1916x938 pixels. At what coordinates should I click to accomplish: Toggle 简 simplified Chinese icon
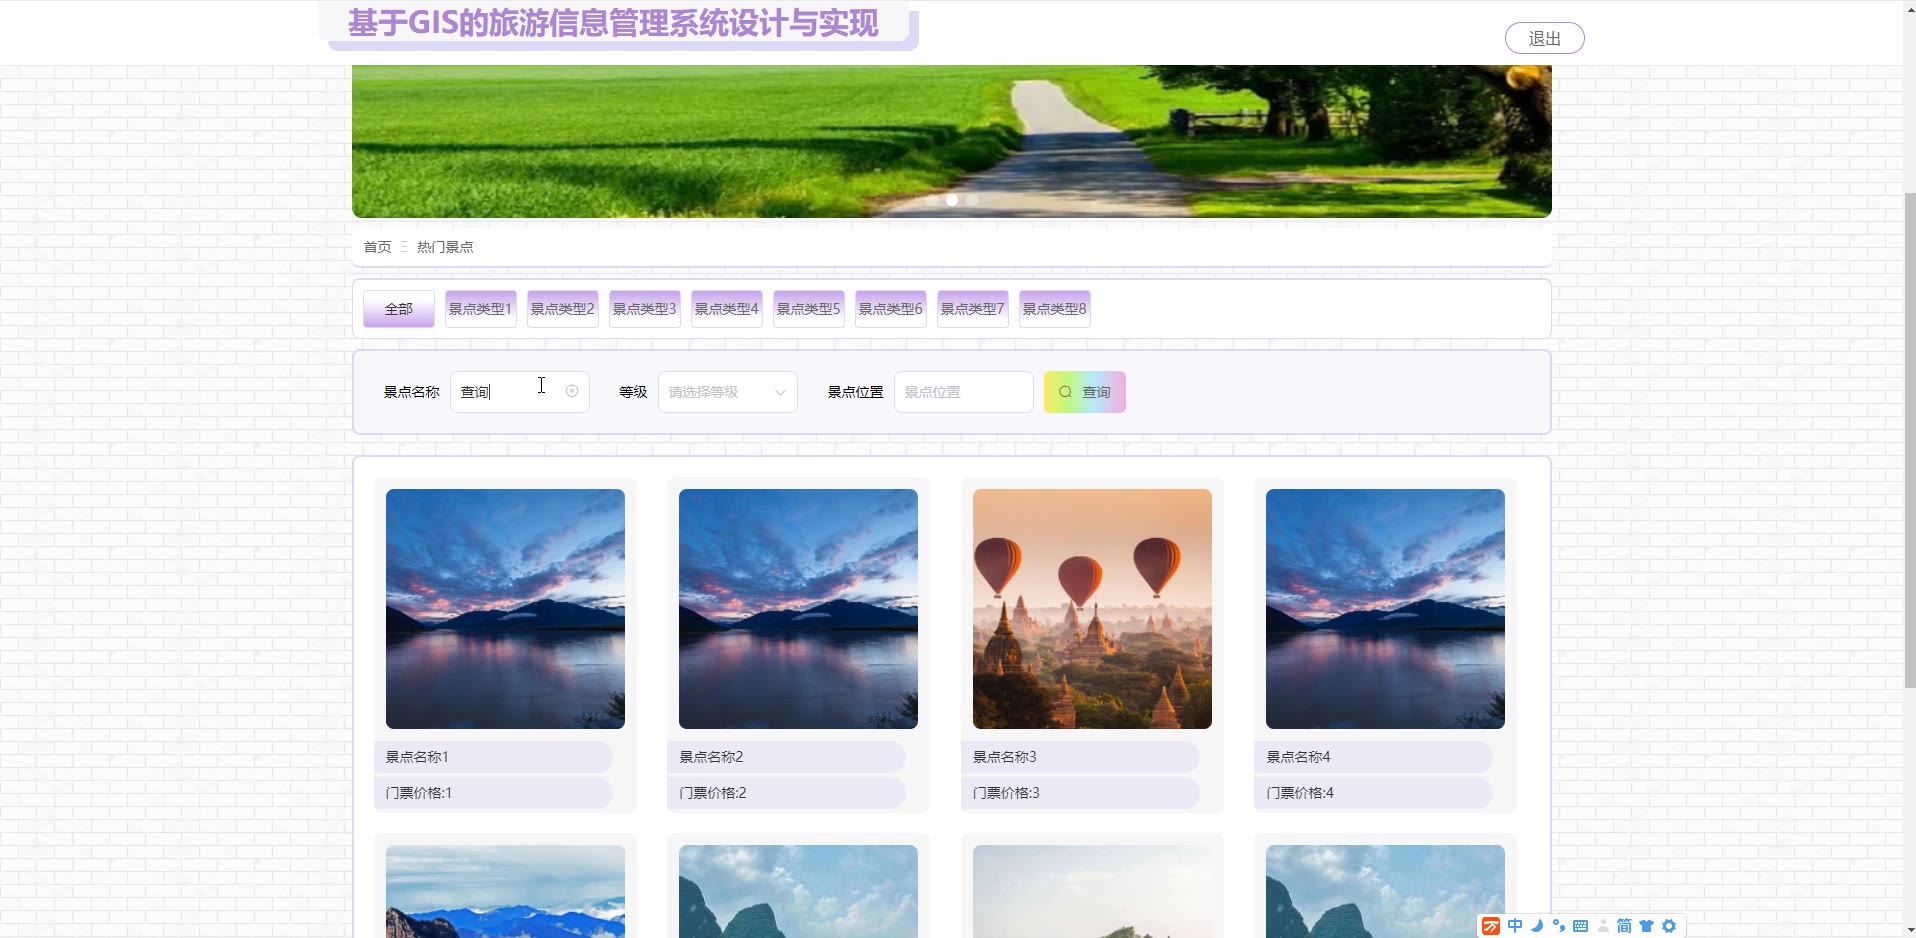[1624, 926]
